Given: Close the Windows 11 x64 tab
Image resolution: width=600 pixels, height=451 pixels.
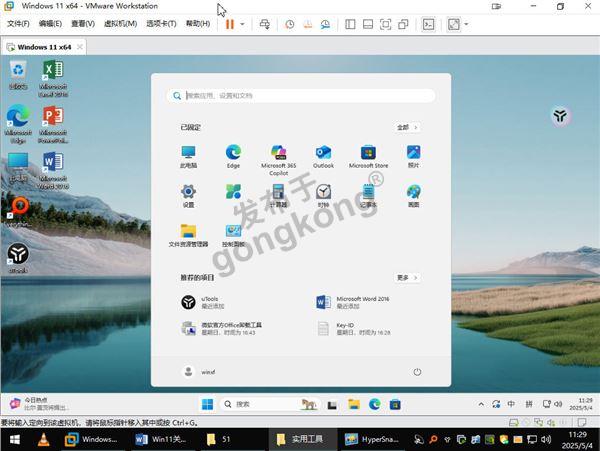Looking at the screenshot, I should pyautogui.click(x=80, y=47).
